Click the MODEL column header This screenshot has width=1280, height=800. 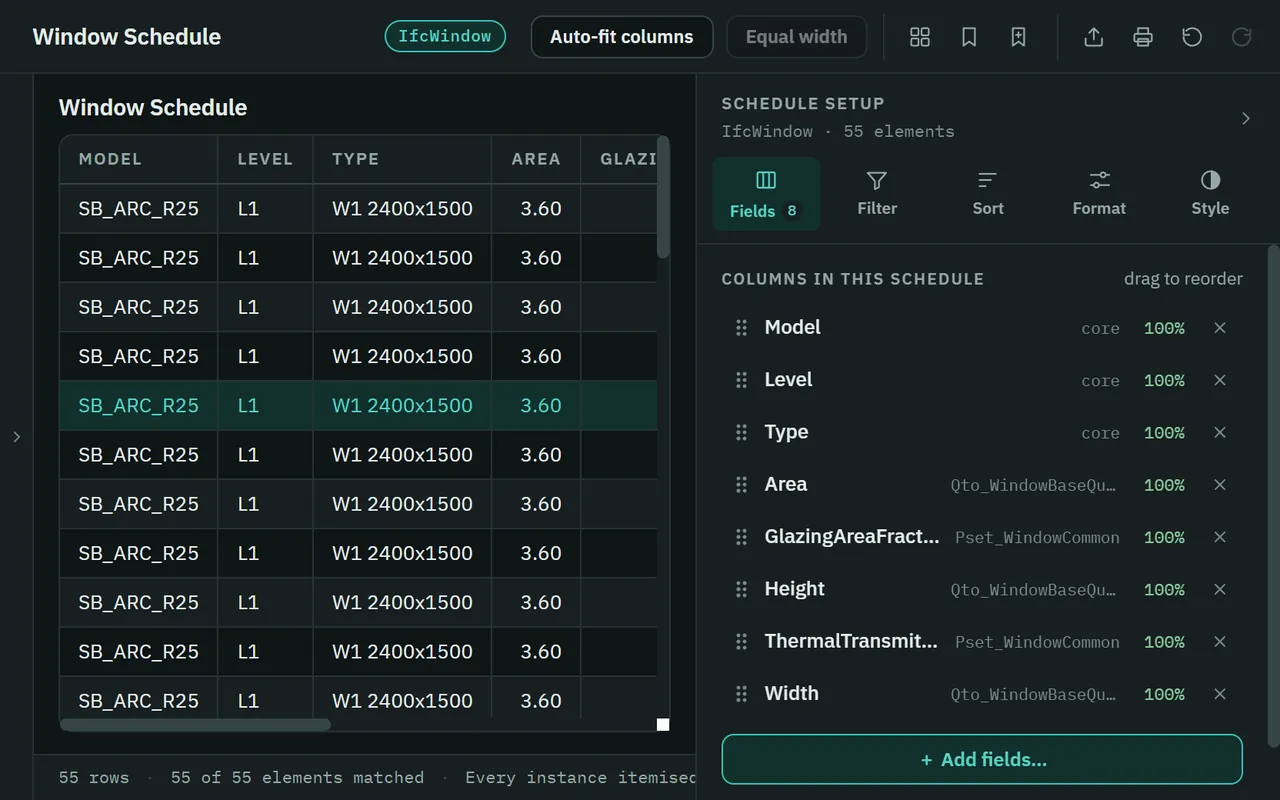[139, 159]
